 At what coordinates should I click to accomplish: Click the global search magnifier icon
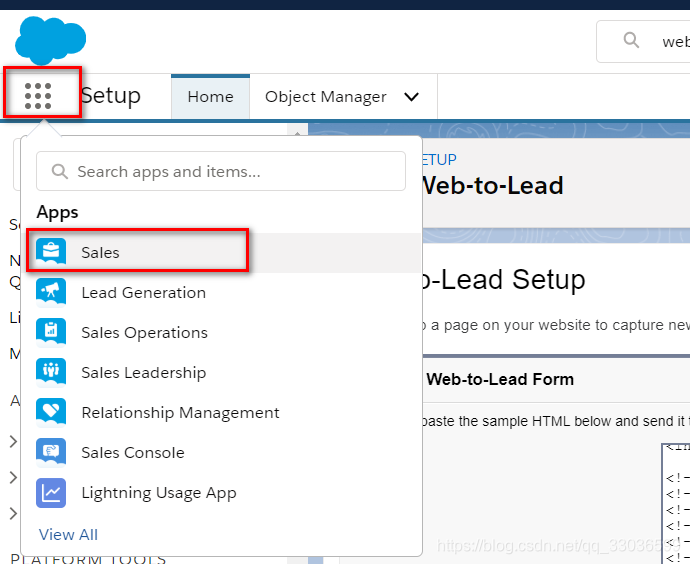[x=631, y=40]
